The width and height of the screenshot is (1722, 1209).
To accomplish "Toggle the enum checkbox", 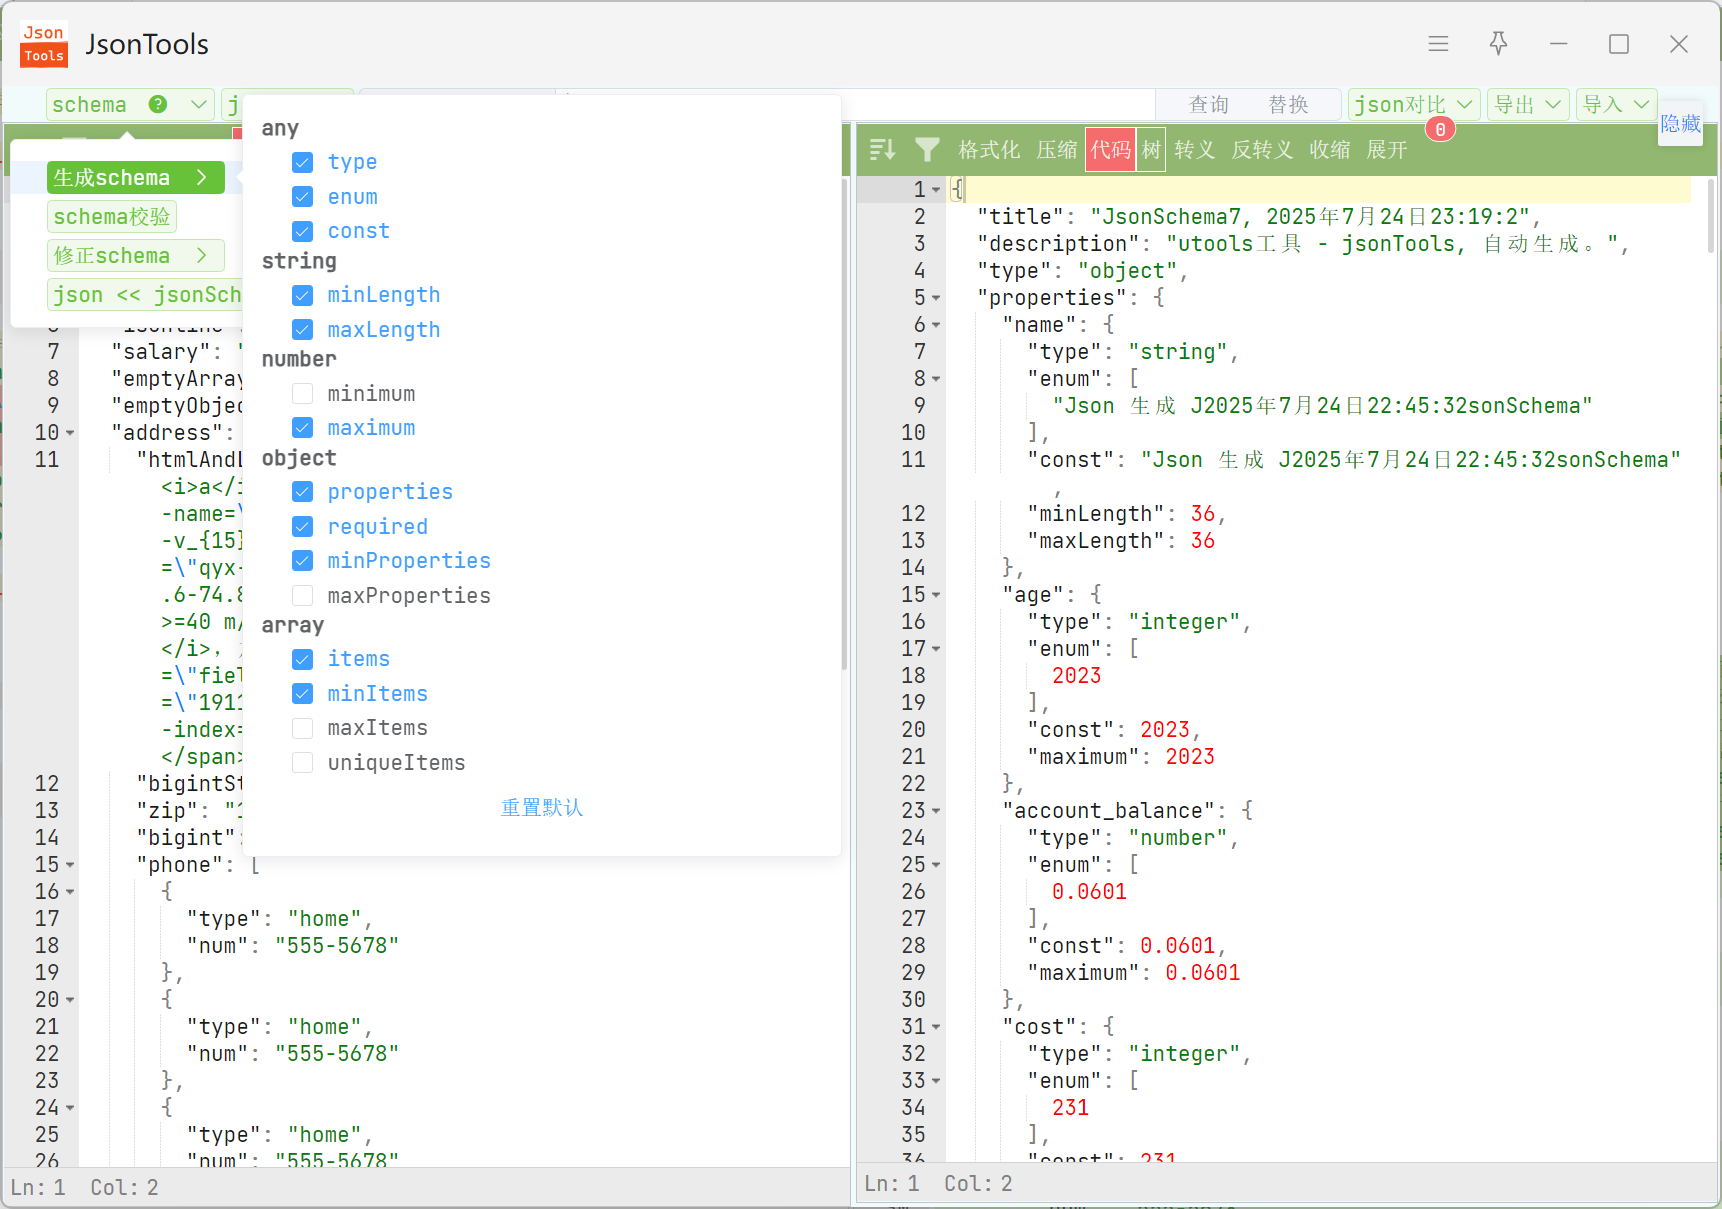I will pyautogui.click(x=303, y=197).
